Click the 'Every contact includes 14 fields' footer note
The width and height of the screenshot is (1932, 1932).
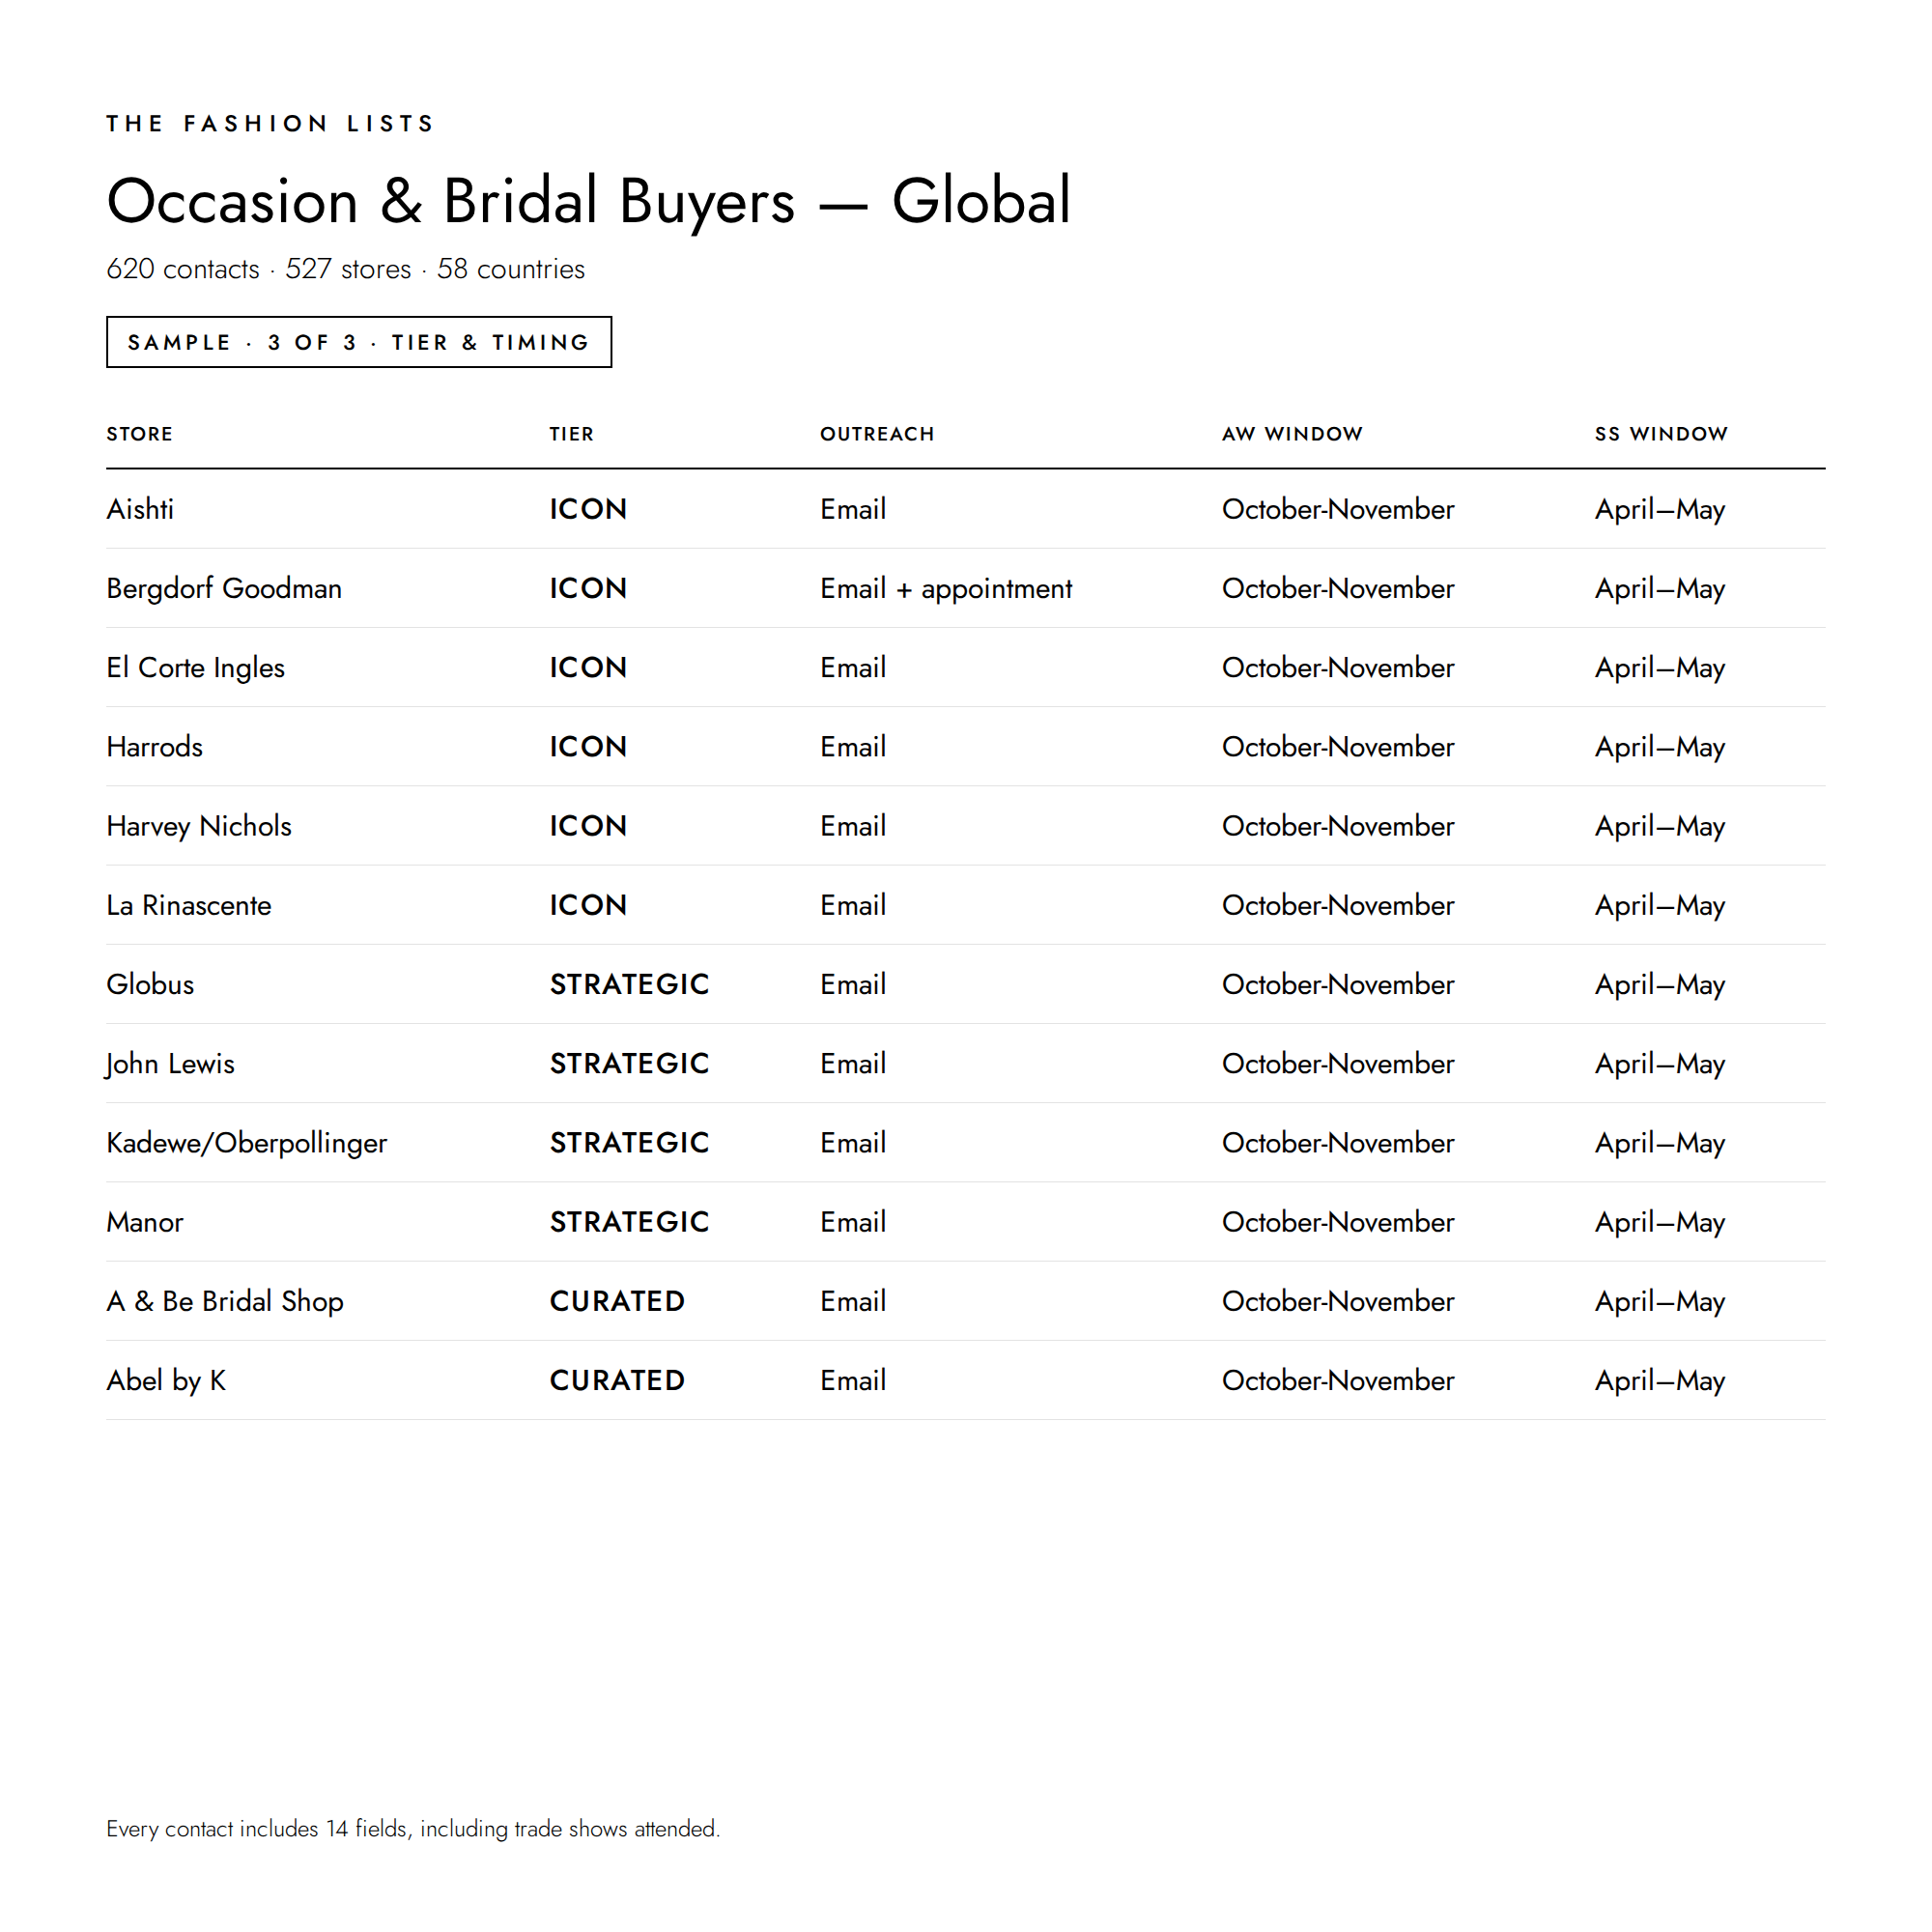[413, 1829]
